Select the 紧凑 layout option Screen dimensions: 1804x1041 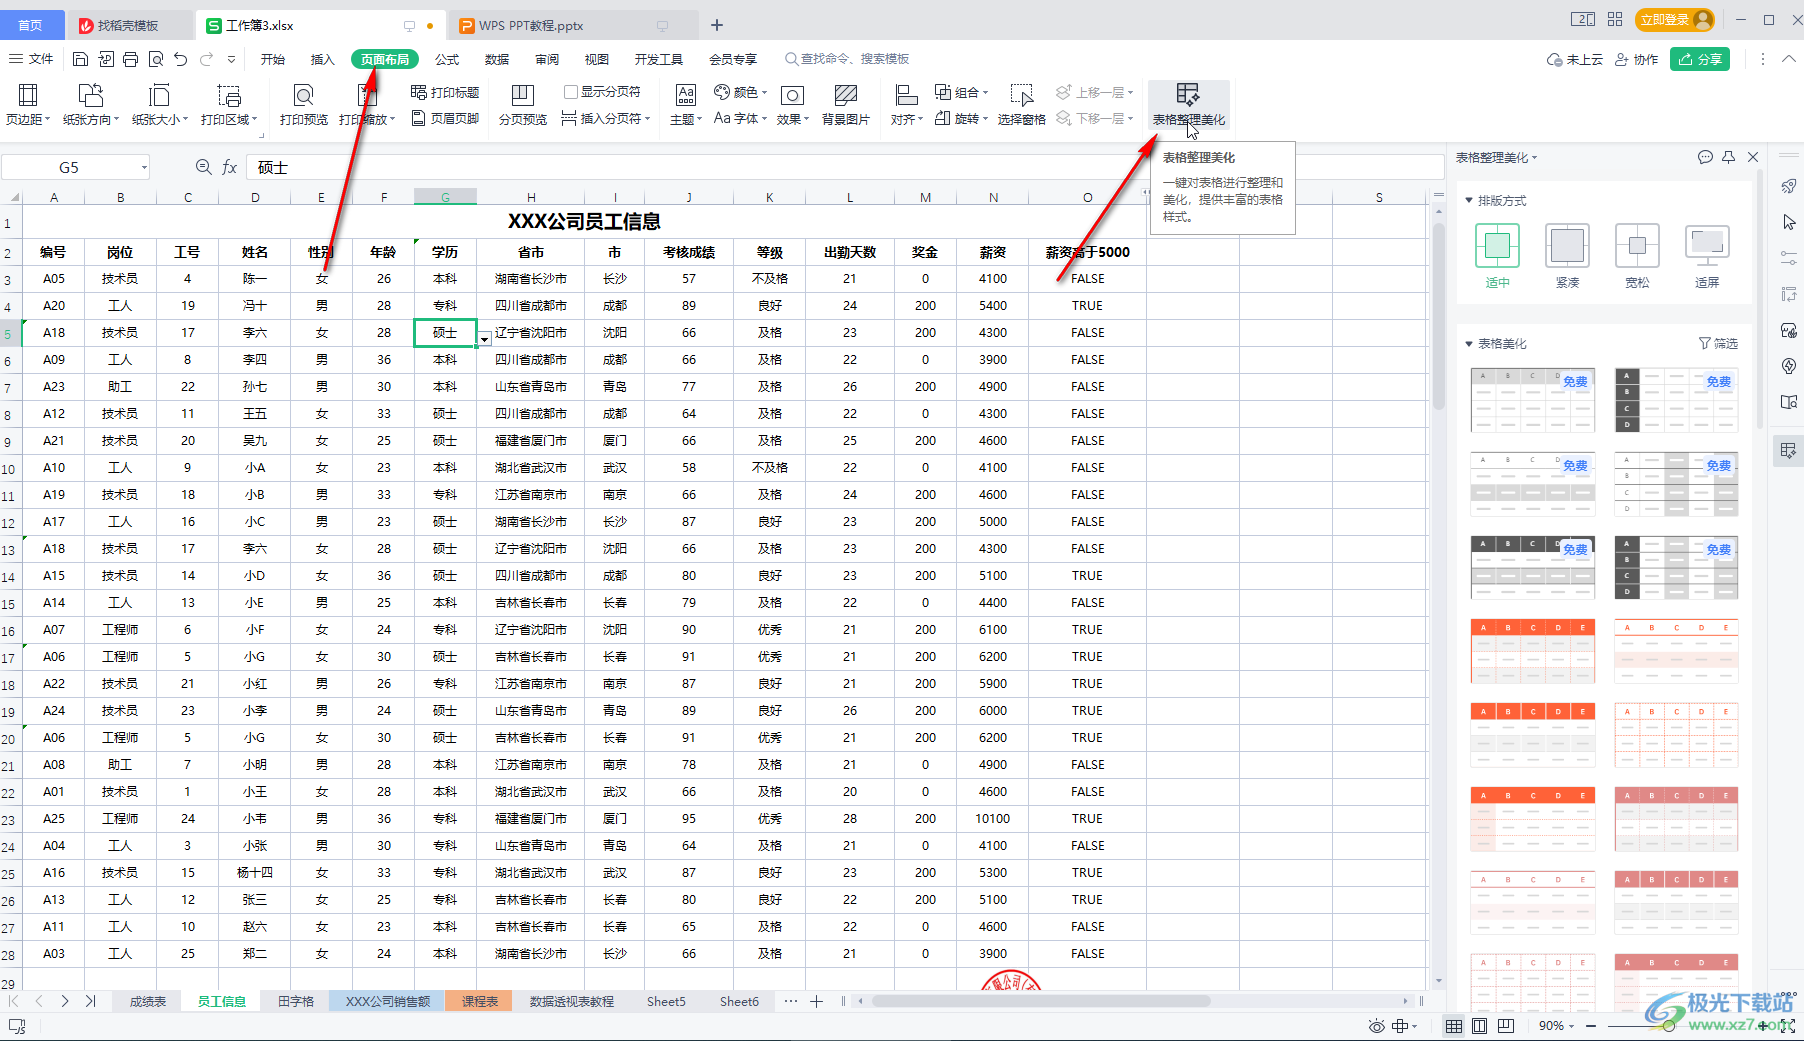coord(1567,256)
